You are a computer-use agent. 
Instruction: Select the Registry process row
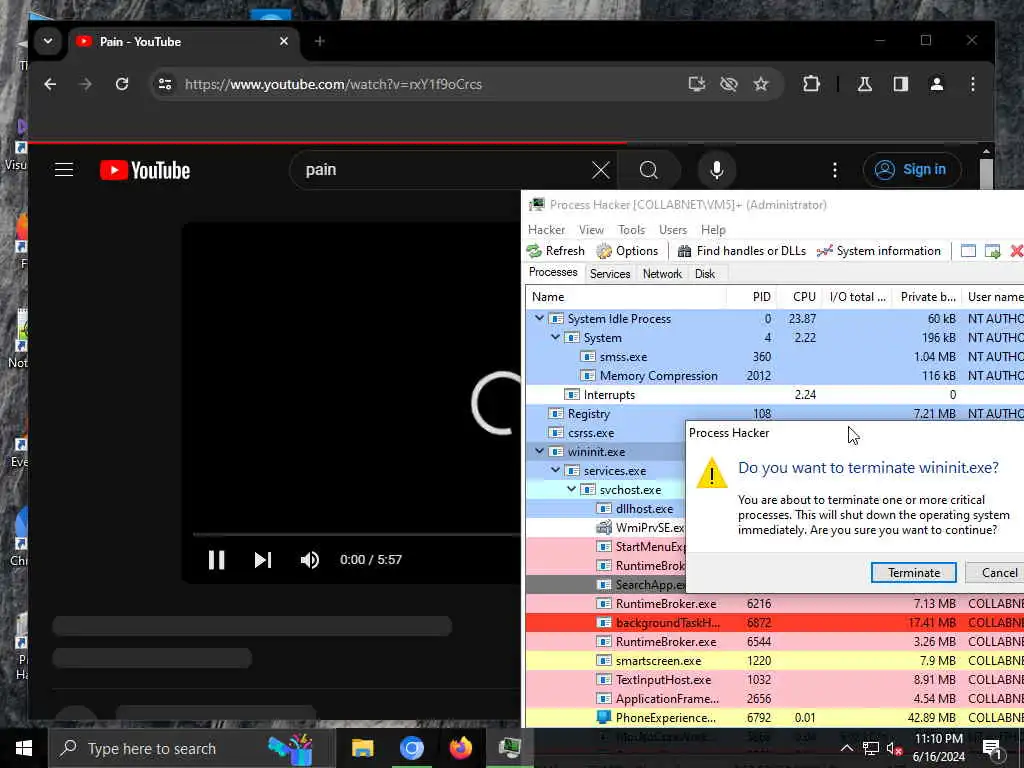(775, 413)
